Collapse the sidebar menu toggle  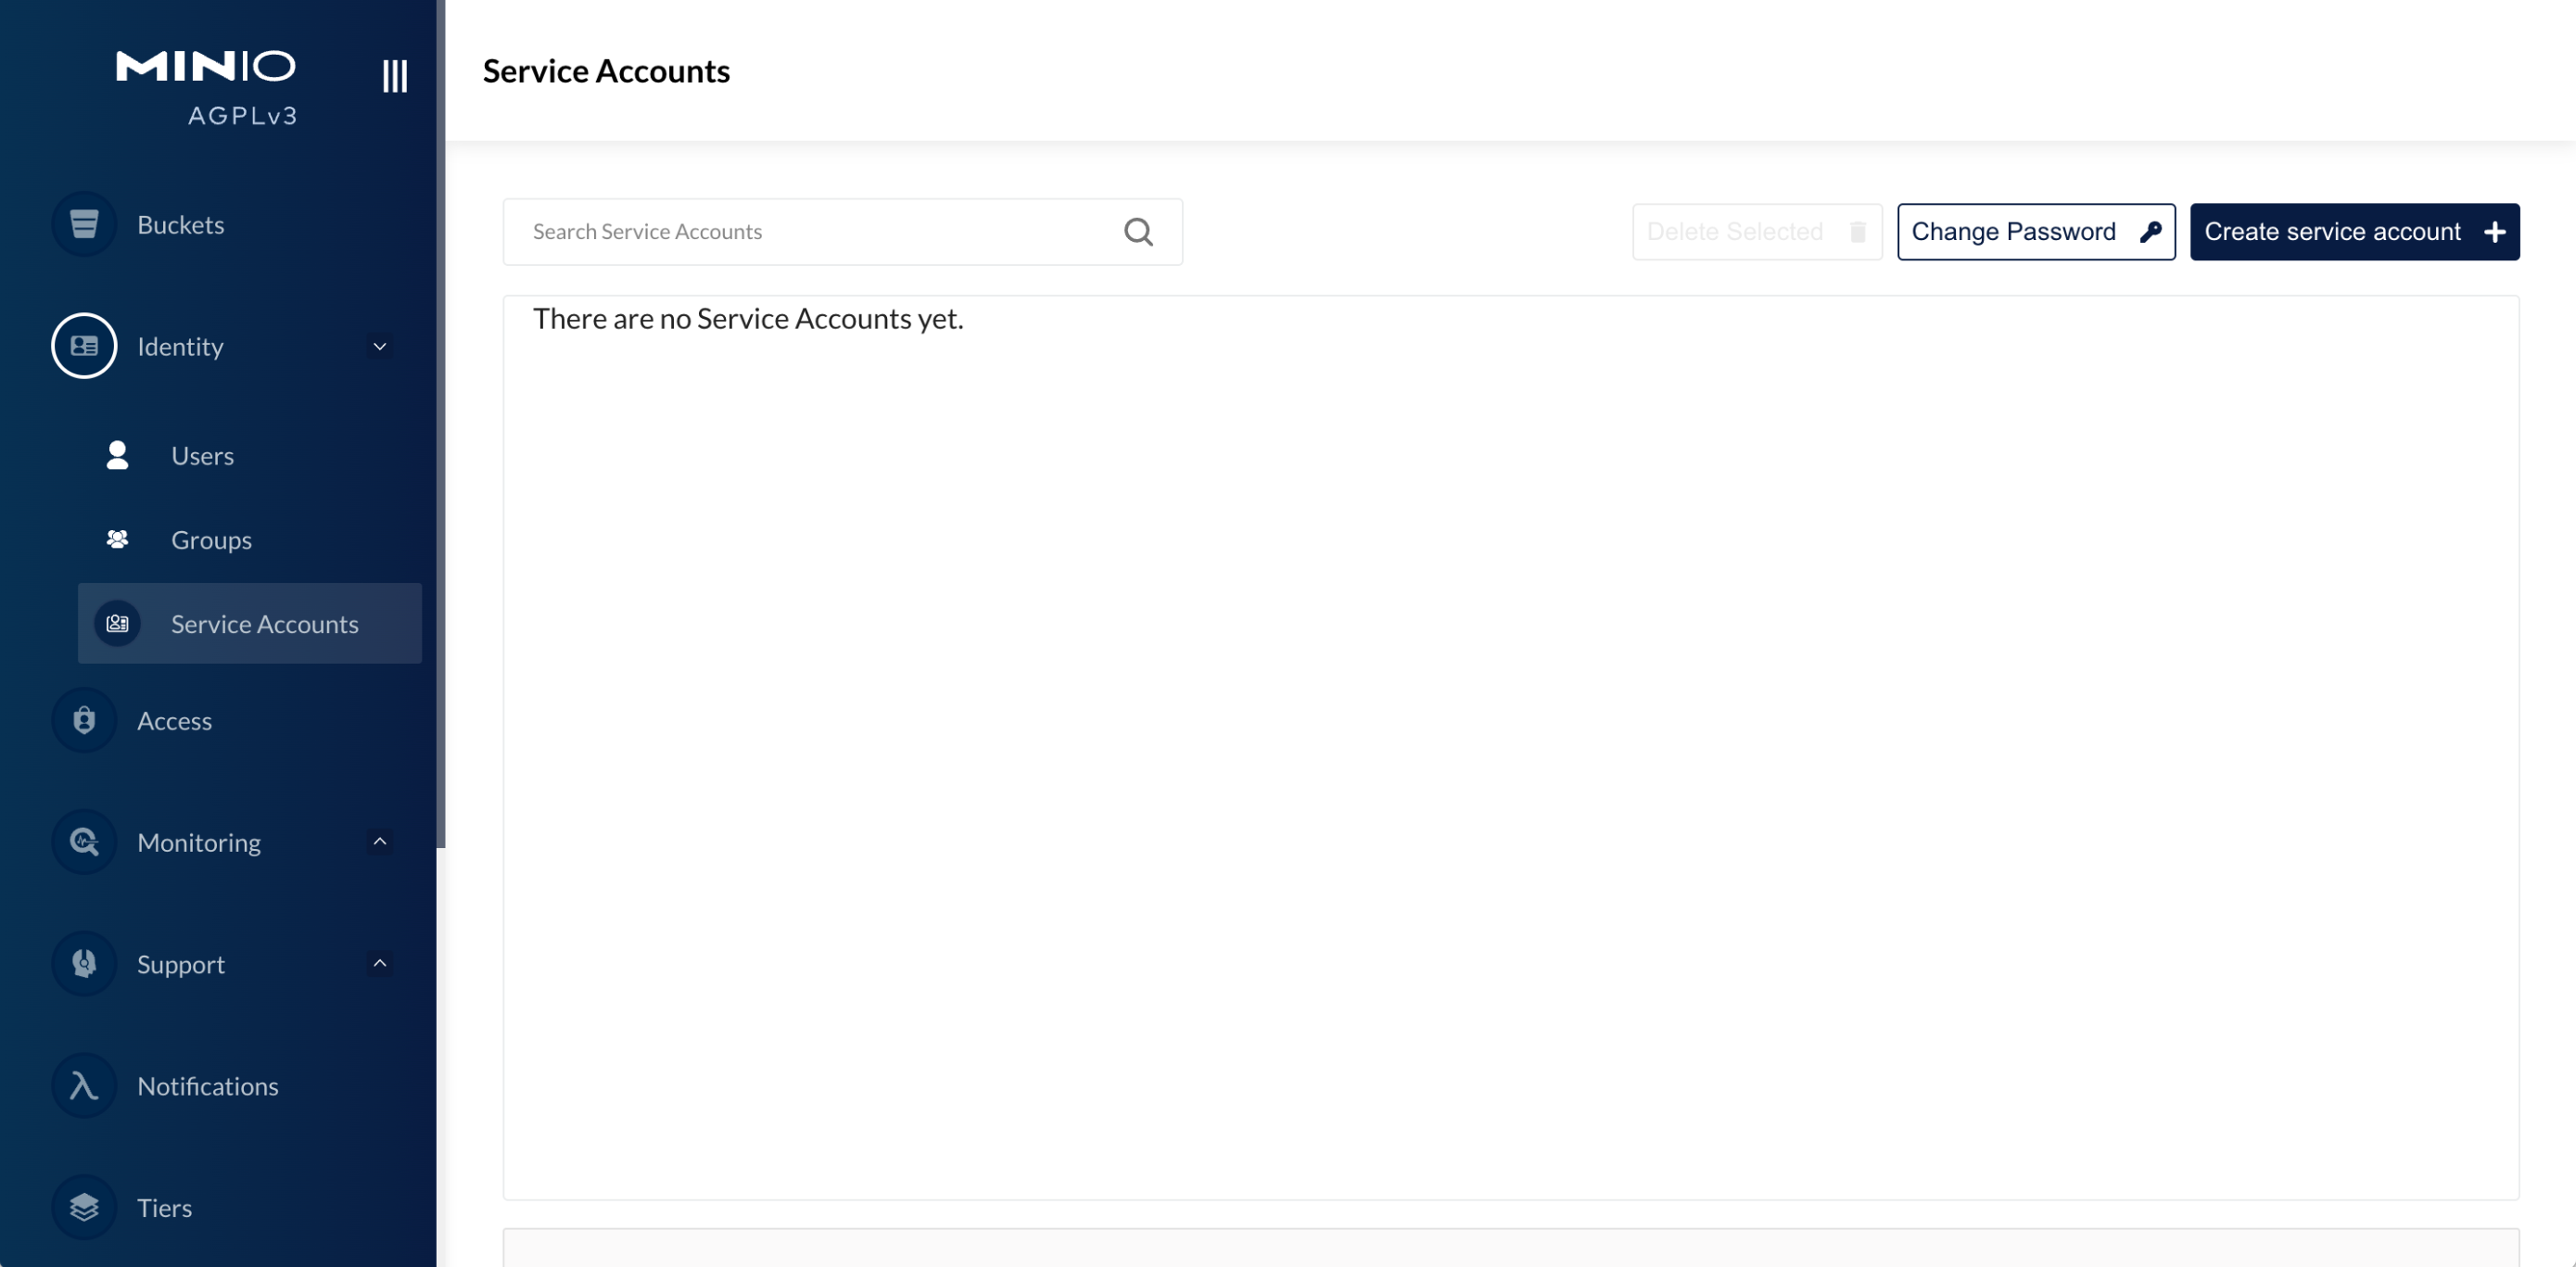click(x=395, y=76)
